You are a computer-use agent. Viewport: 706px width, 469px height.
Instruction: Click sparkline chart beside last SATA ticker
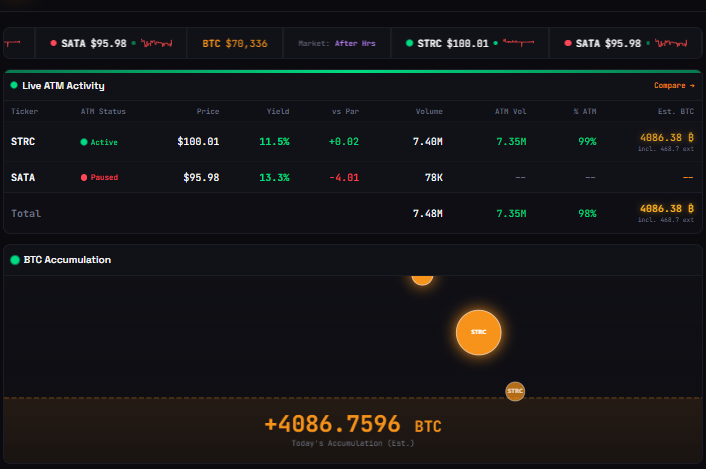[671, 43]
